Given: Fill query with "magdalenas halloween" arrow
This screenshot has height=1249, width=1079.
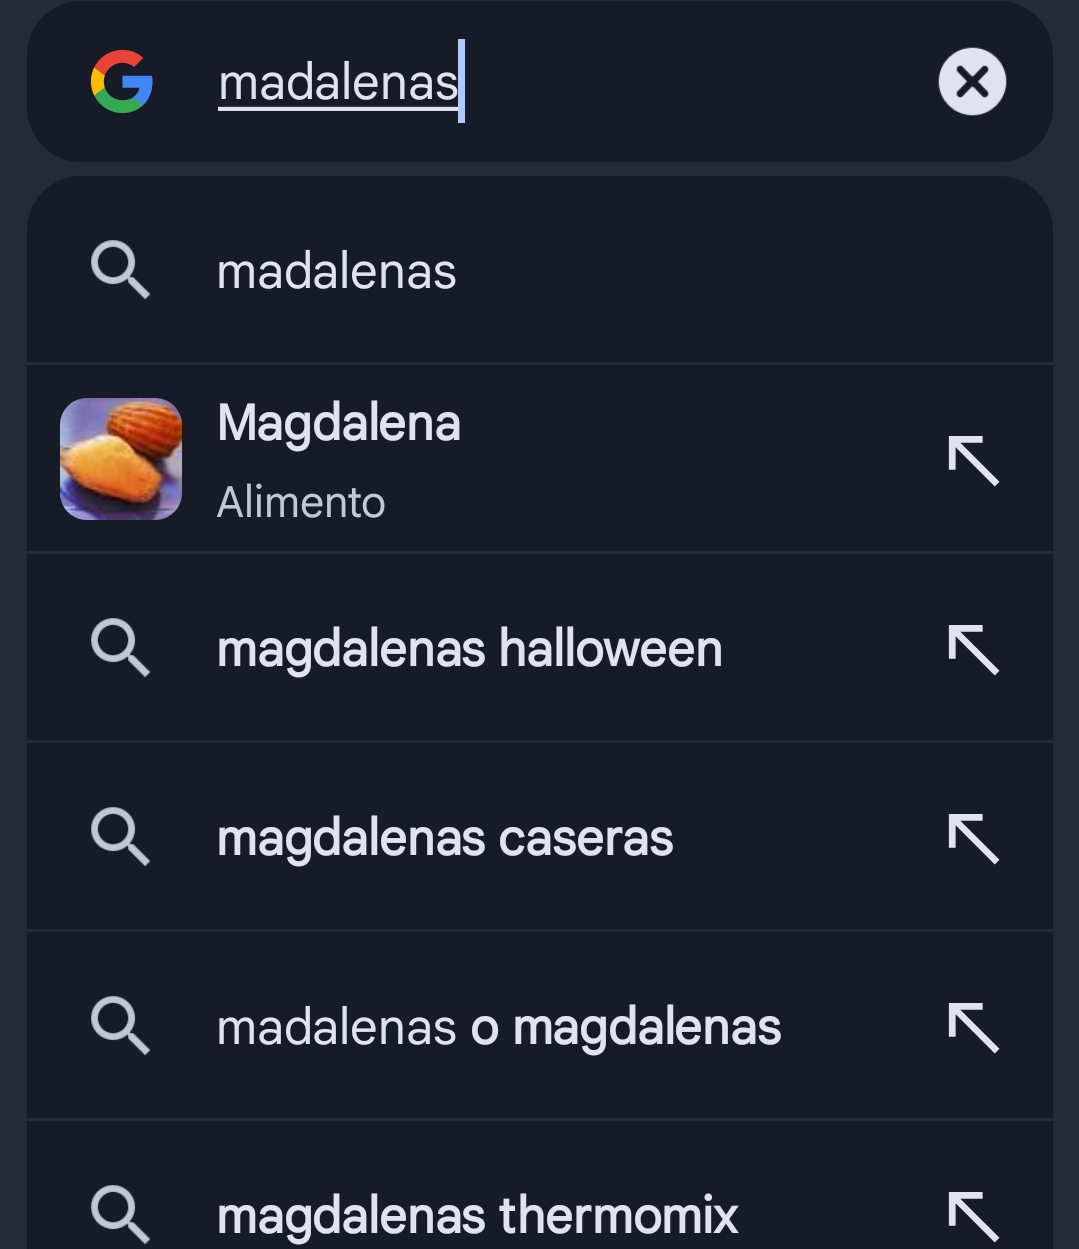Looking at the screenshot, I should pos(973,649).
